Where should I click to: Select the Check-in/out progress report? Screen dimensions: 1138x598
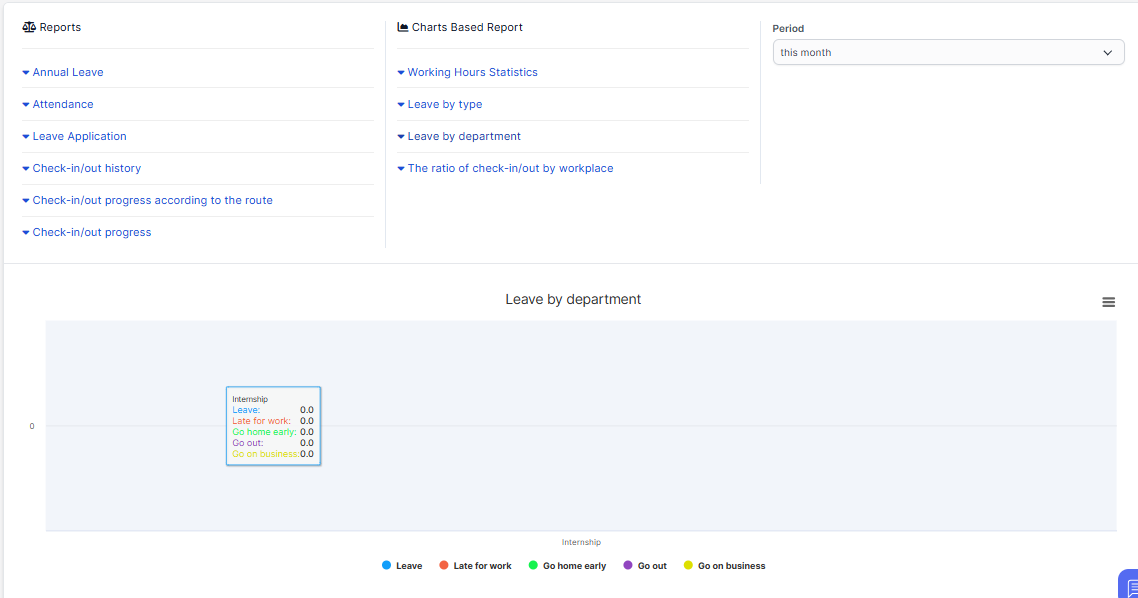tap(91, 232)
